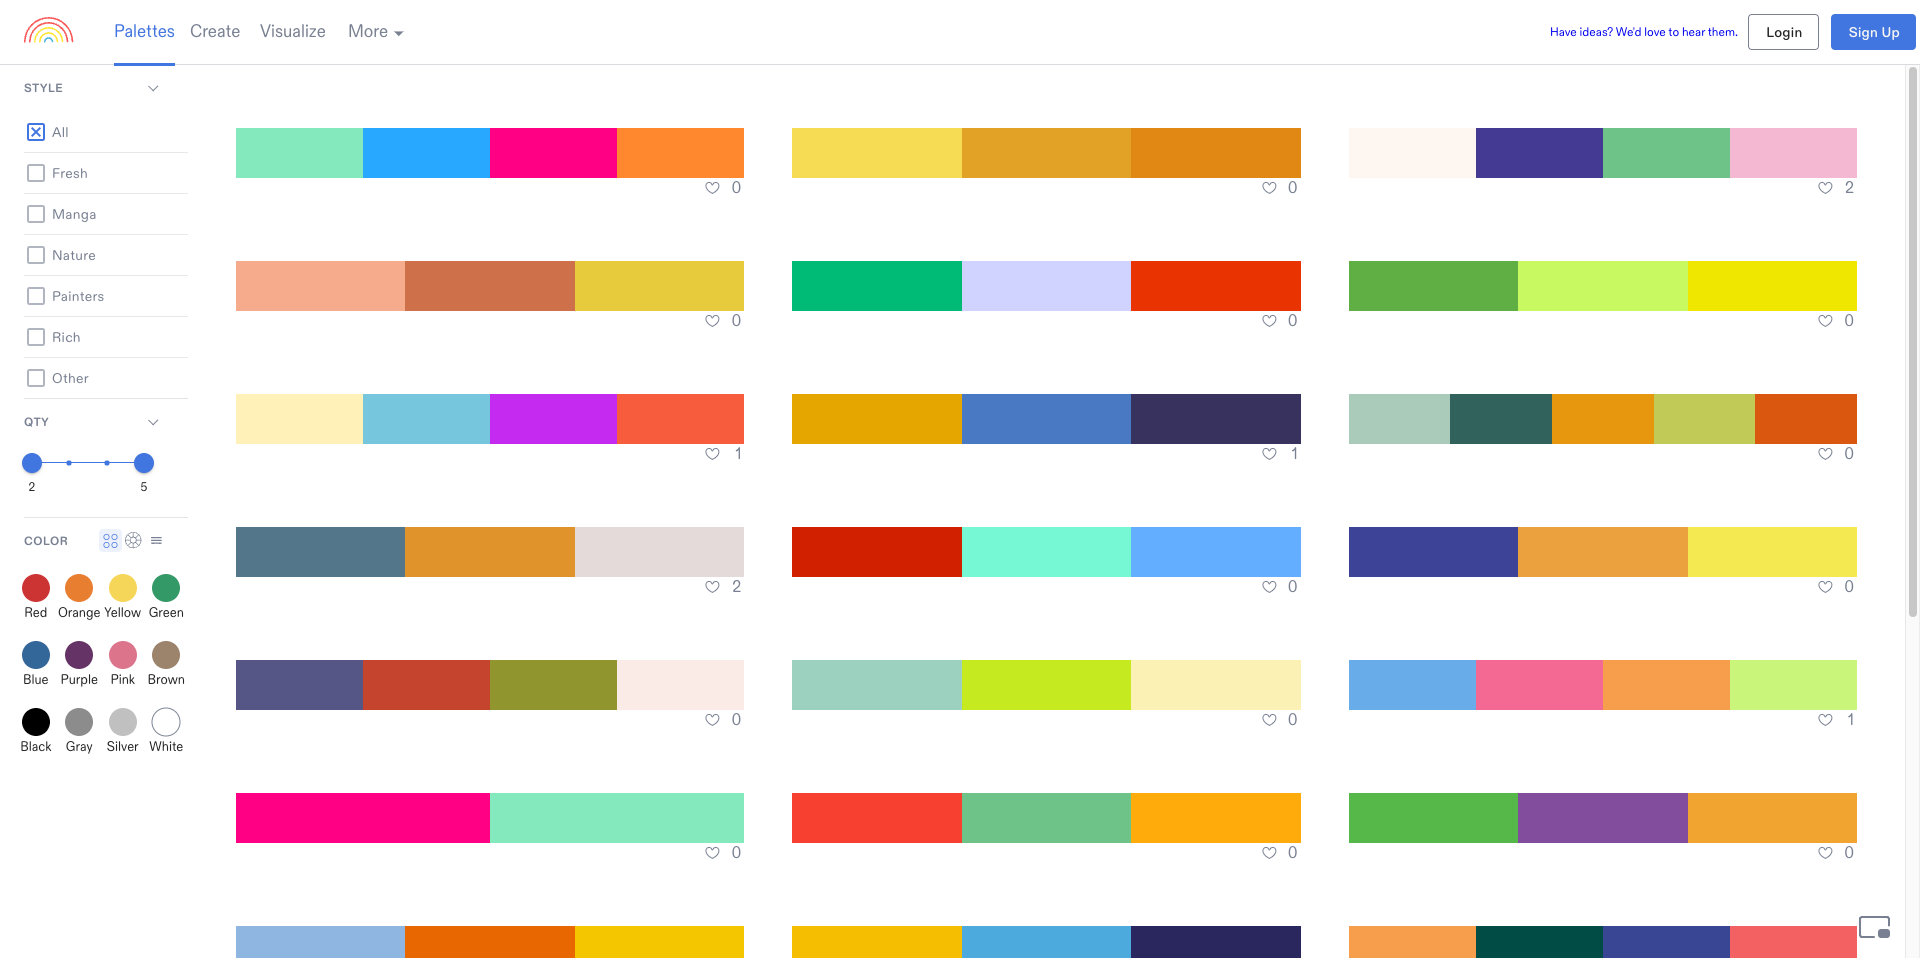
Task: Click the Login button
Action: point(1783,32)
